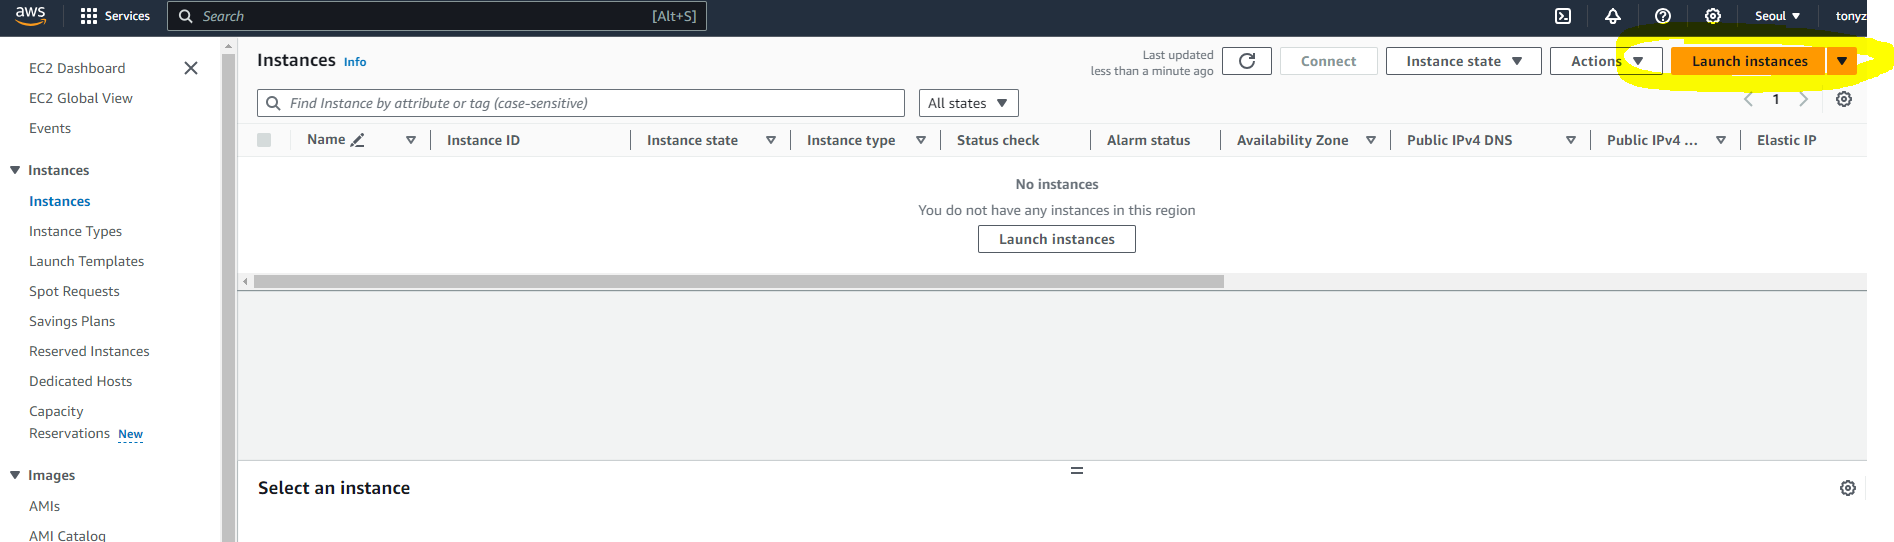Click the sidebar vertical scrollbar
The height and width of the screenshot is (542, 1894).
coord(228,298)
